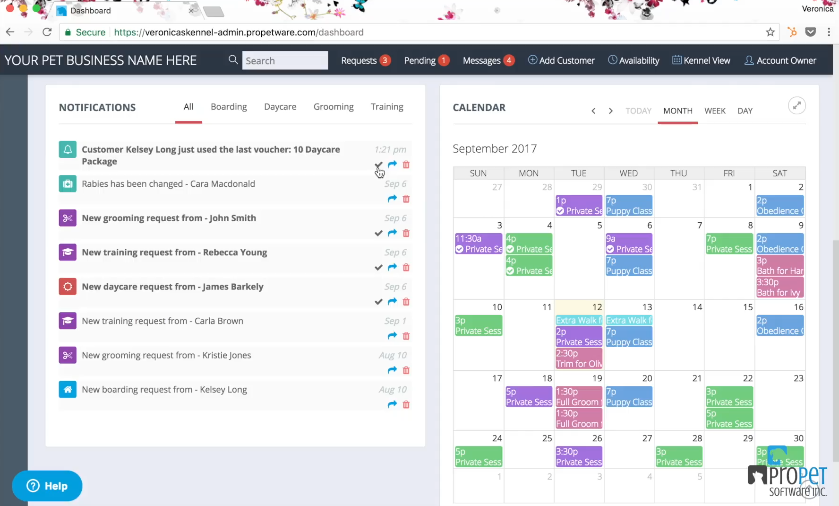839x506 pixels.
Task: Click the forward arrow for Kristie Jones request
Action: click(392, 370)
